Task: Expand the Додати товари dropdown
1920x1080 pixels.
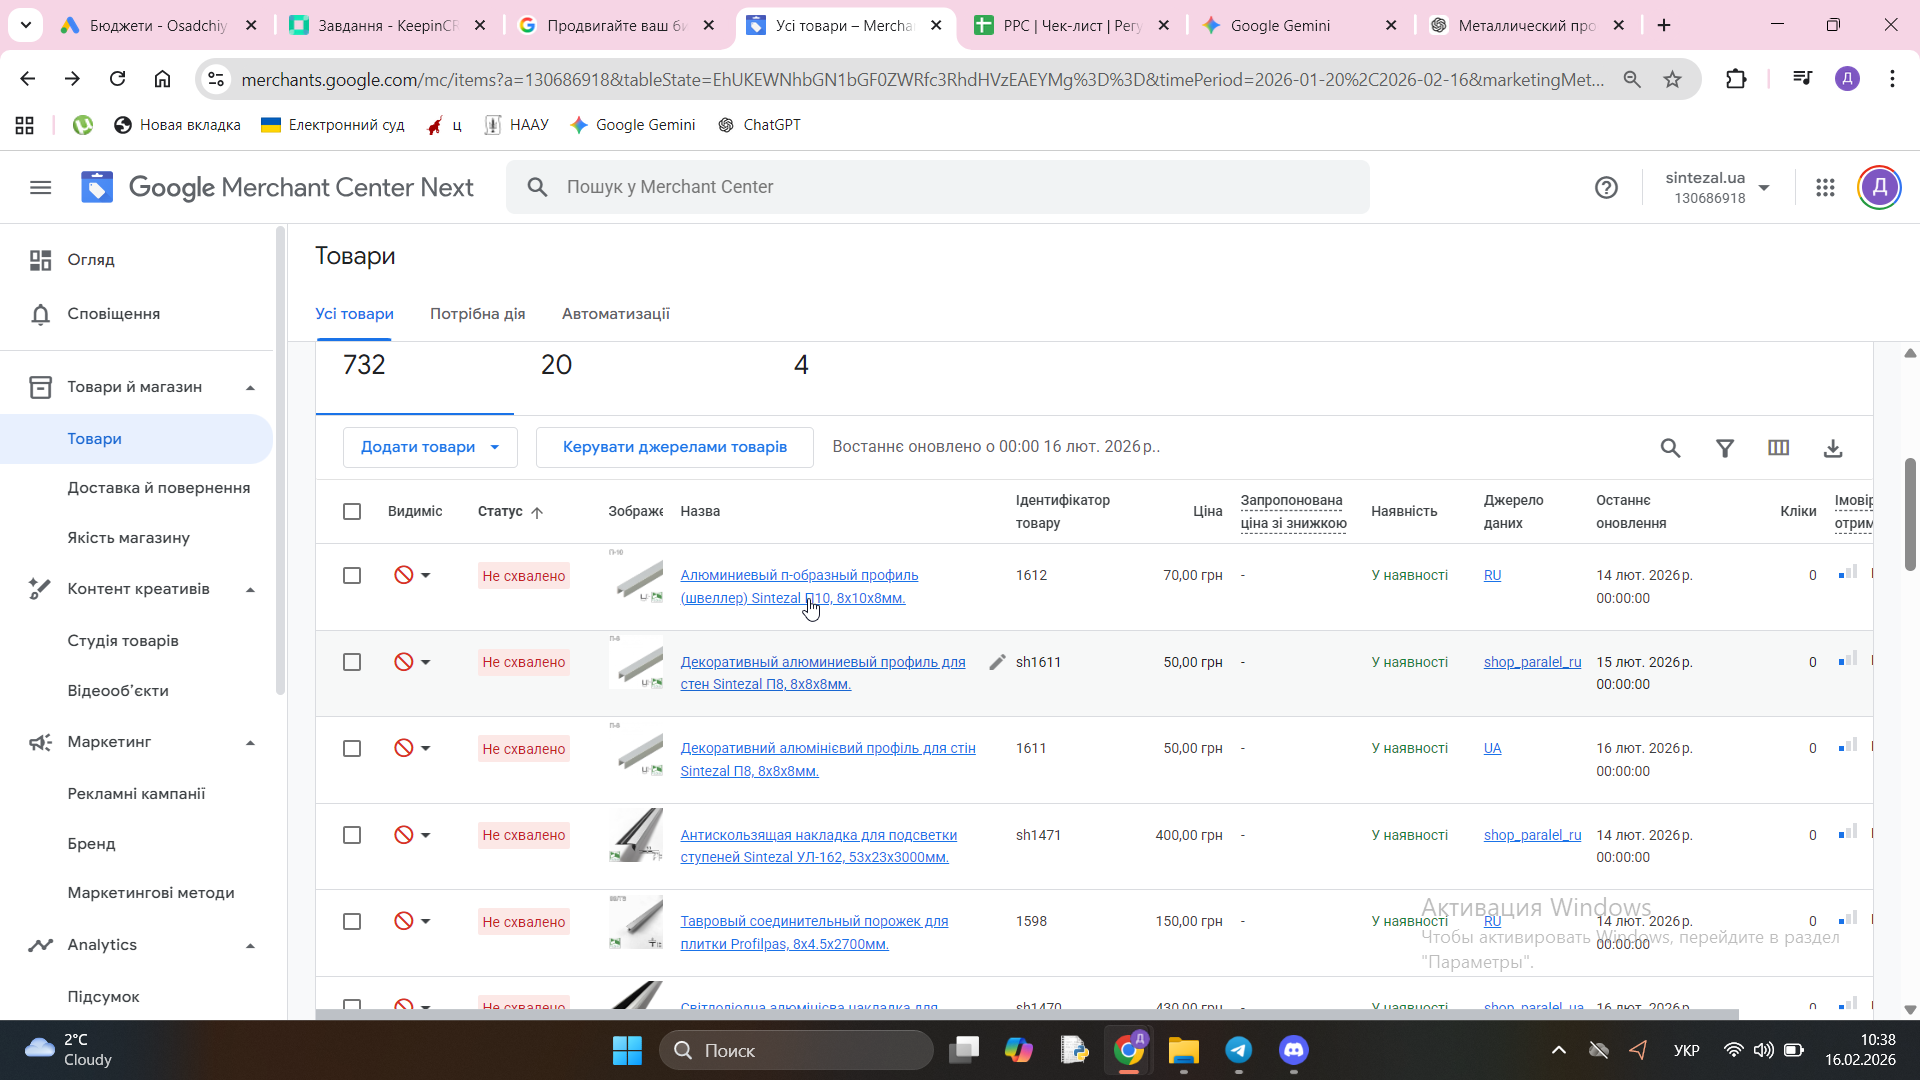Action: point(430,447)
